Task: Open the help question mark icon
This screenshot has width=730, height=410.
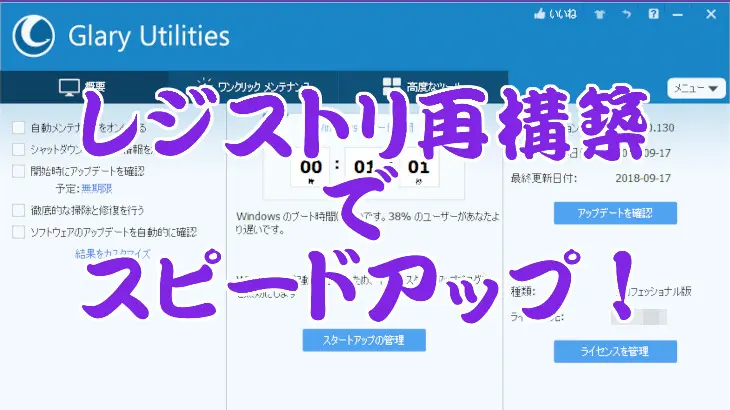Action: [653, 14]
